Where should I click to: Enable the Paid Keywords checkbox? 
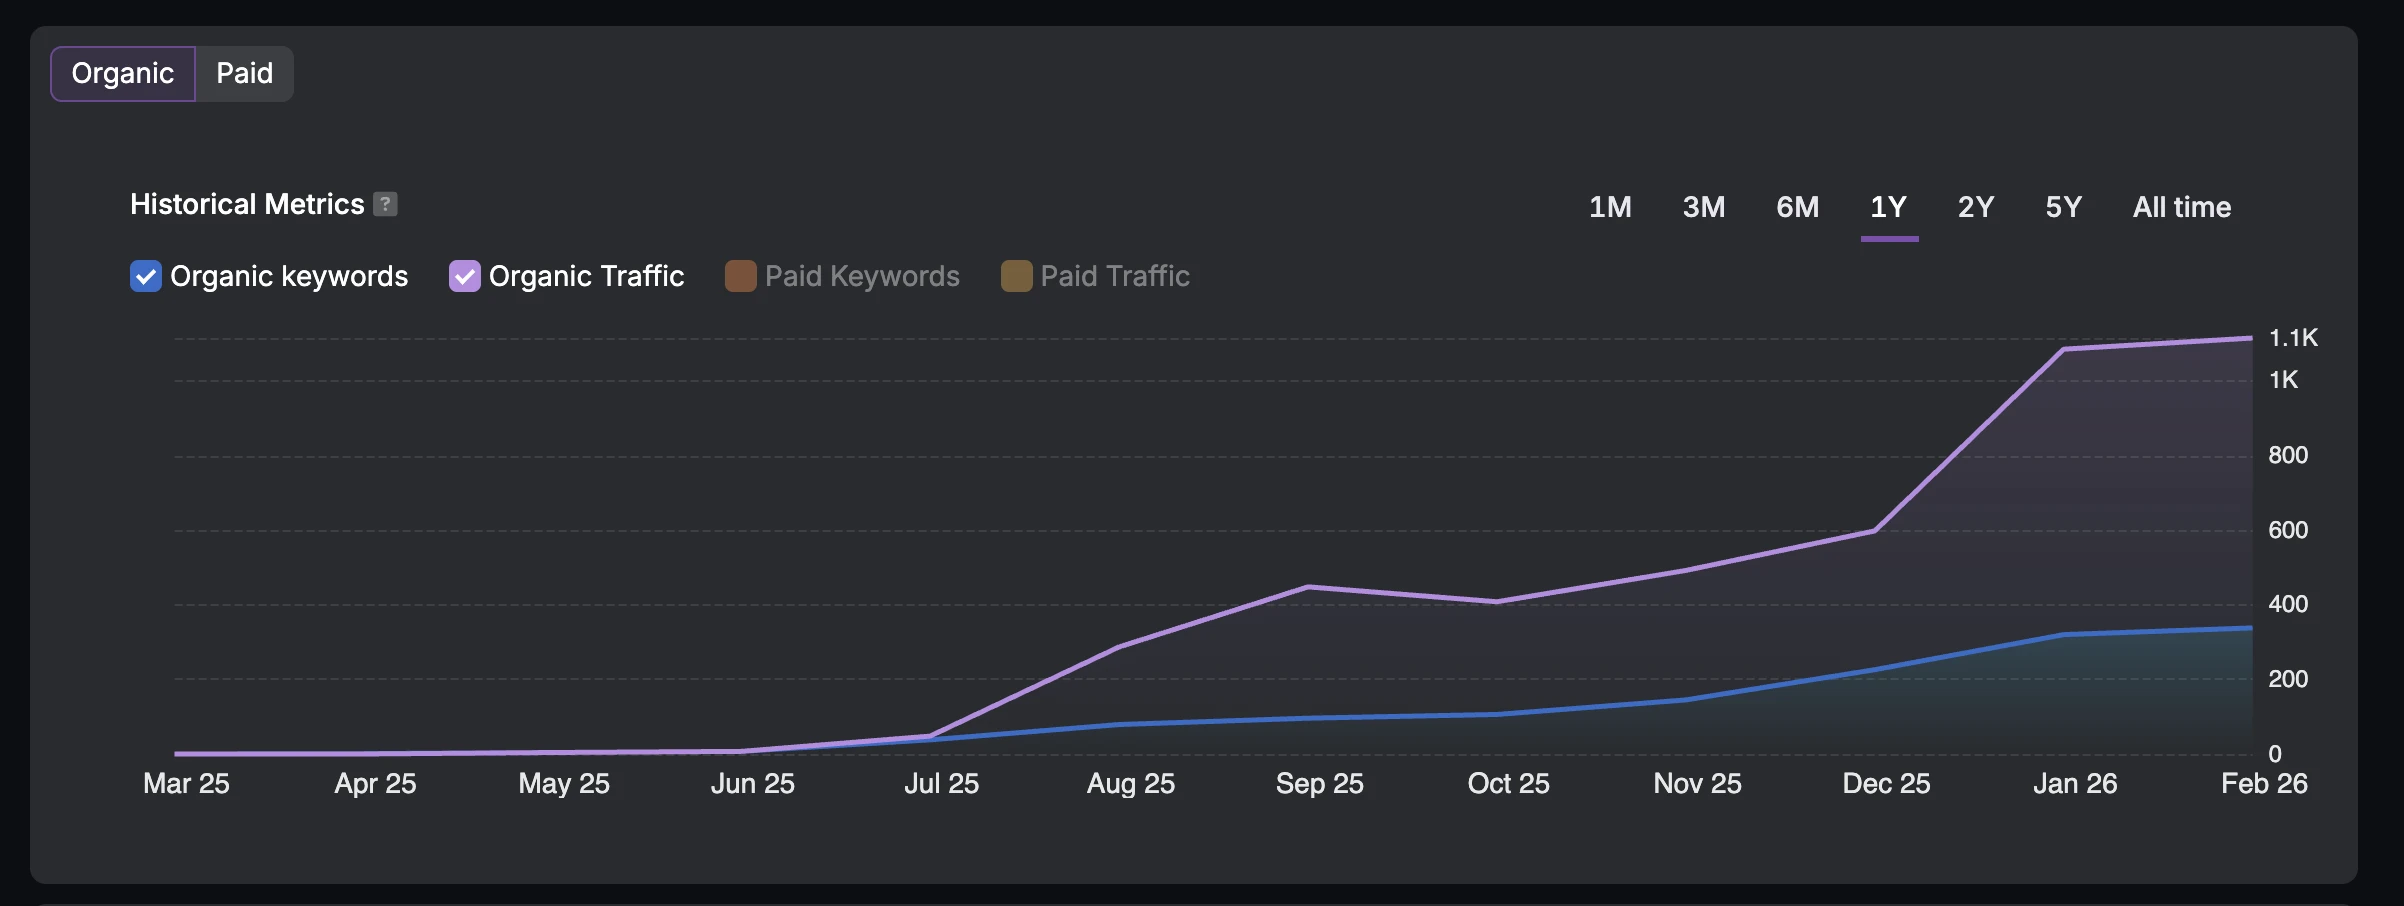point(740,276)
